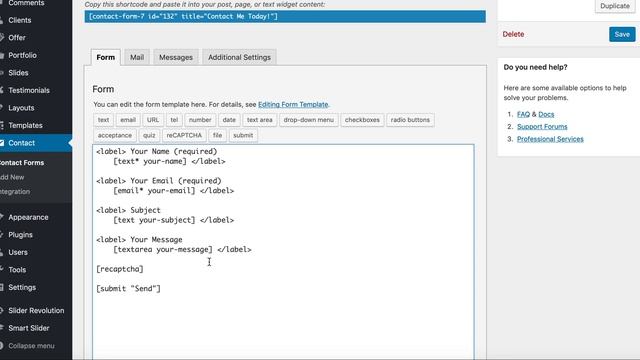640x360 pixels.
Task: Select the contact-form-7 shortcode field
Action: pyautogui.click(x=285, y=16)
